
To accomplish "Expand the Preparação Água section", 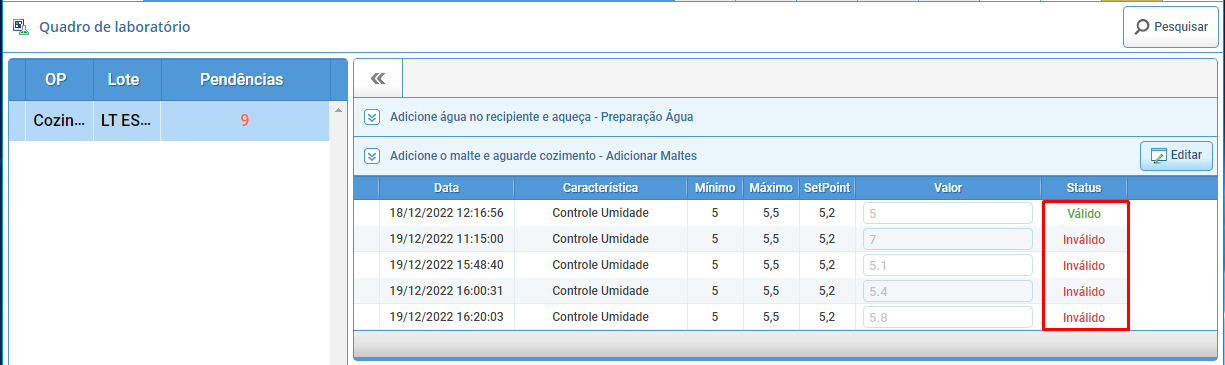I will click(372, 117).
